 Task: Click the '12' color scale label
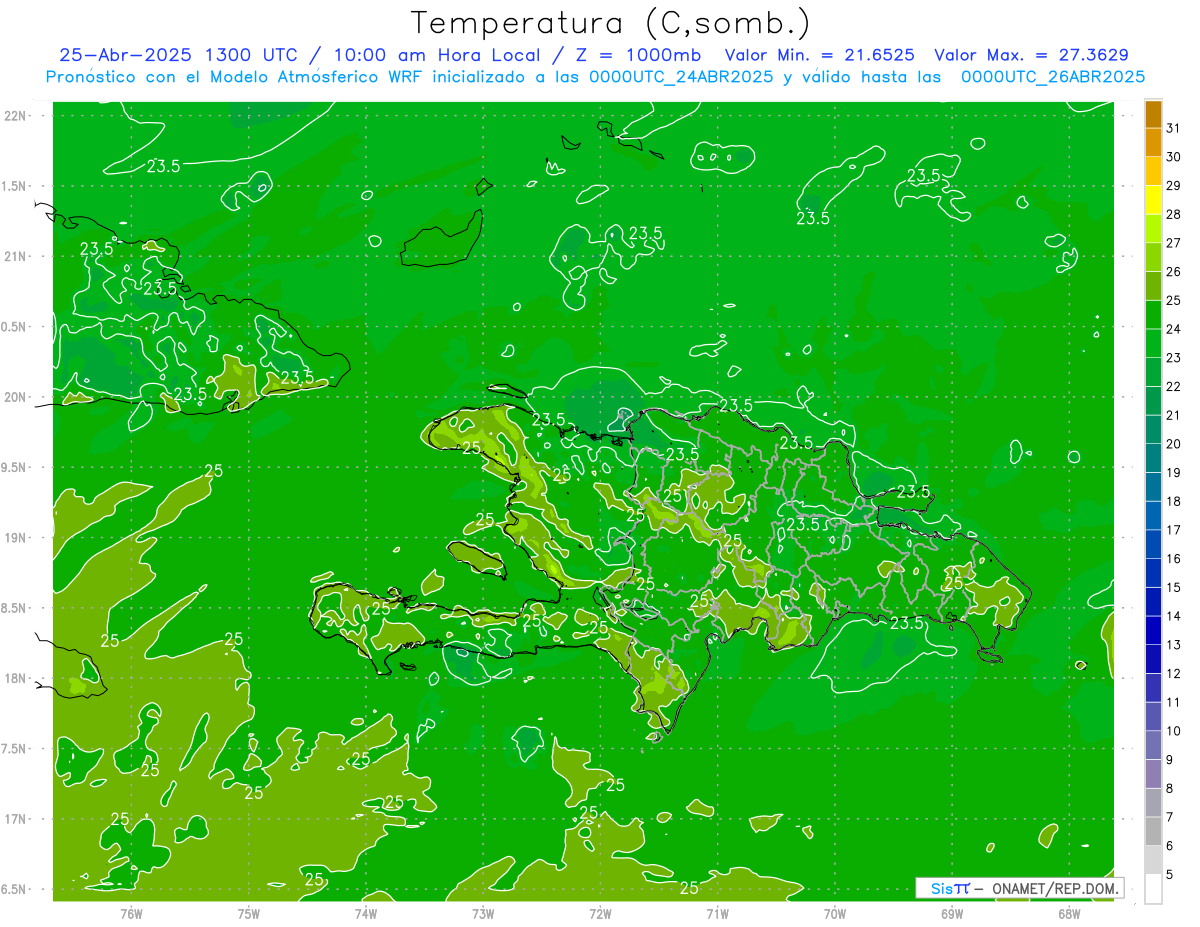point(1174,673)
